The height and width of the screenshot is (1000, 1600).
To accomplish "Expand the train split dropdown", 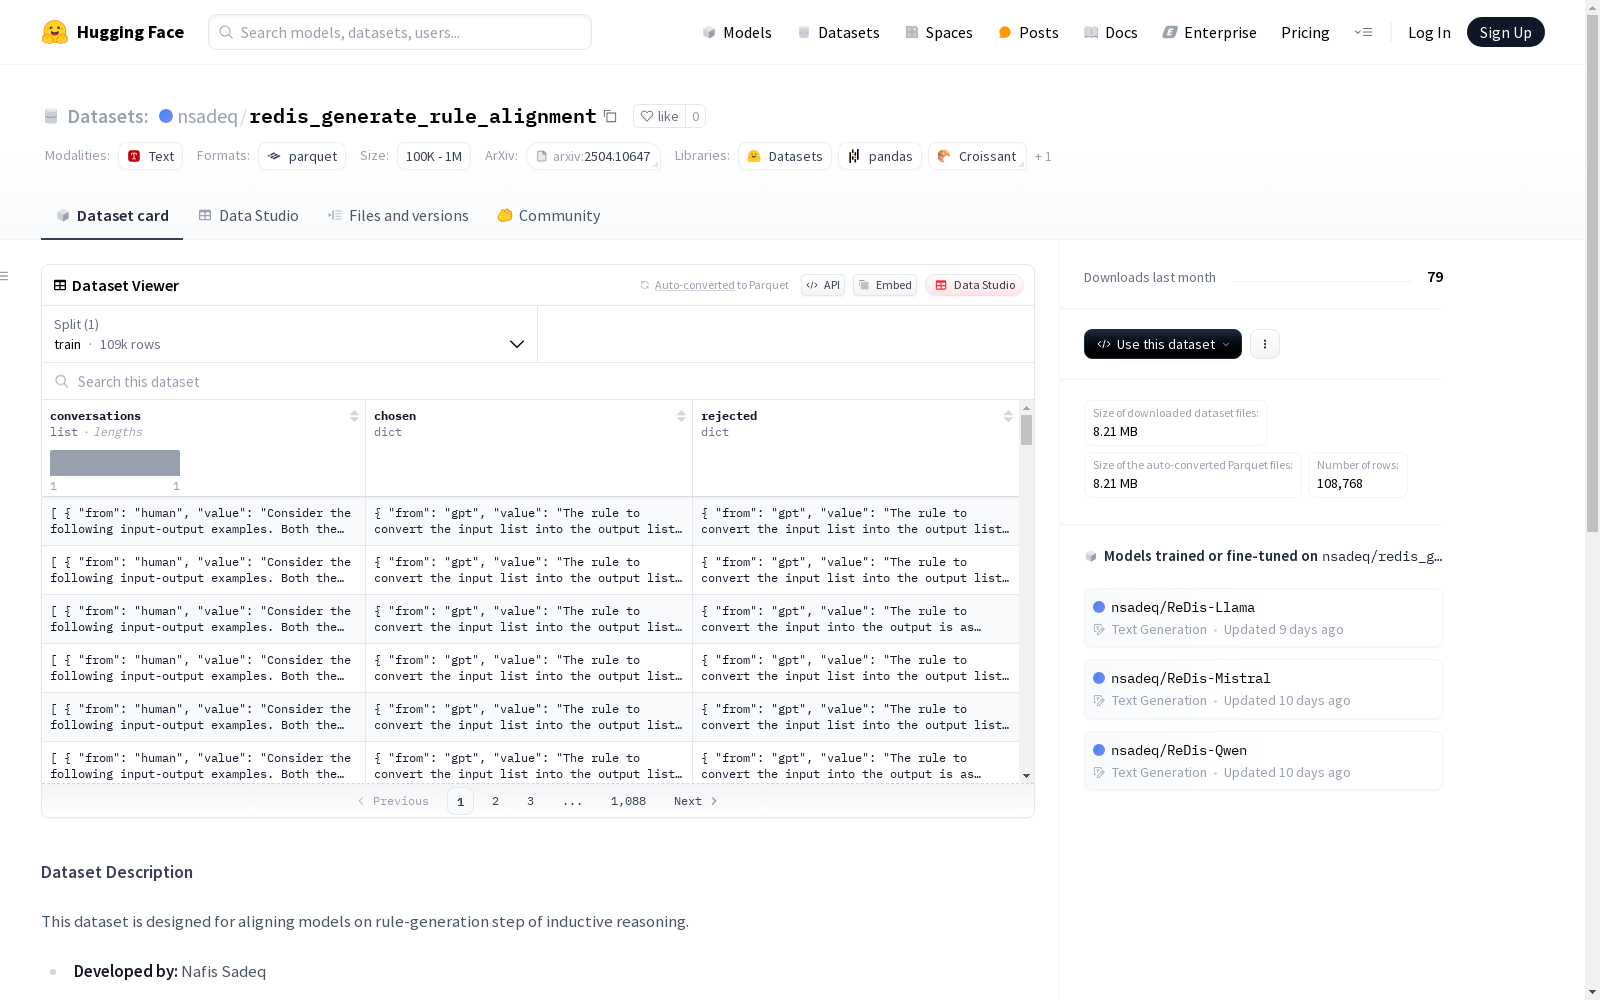I will pyautogui.click(x=290, y=334).
